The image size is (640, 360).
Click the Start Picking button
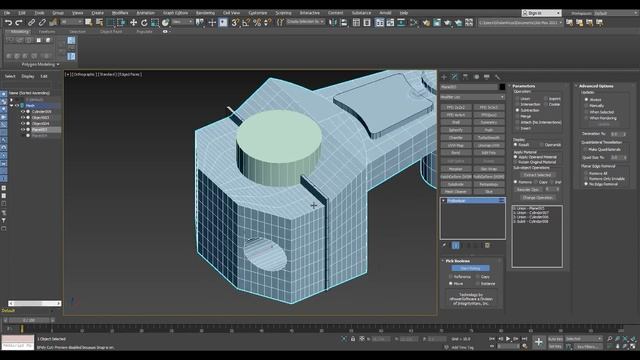coord(470,268)
